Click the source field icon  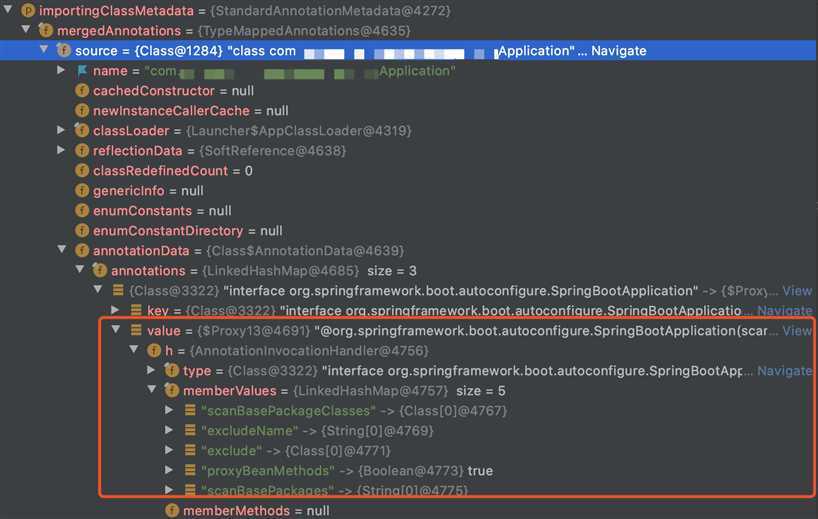click(x=64, y=50)
